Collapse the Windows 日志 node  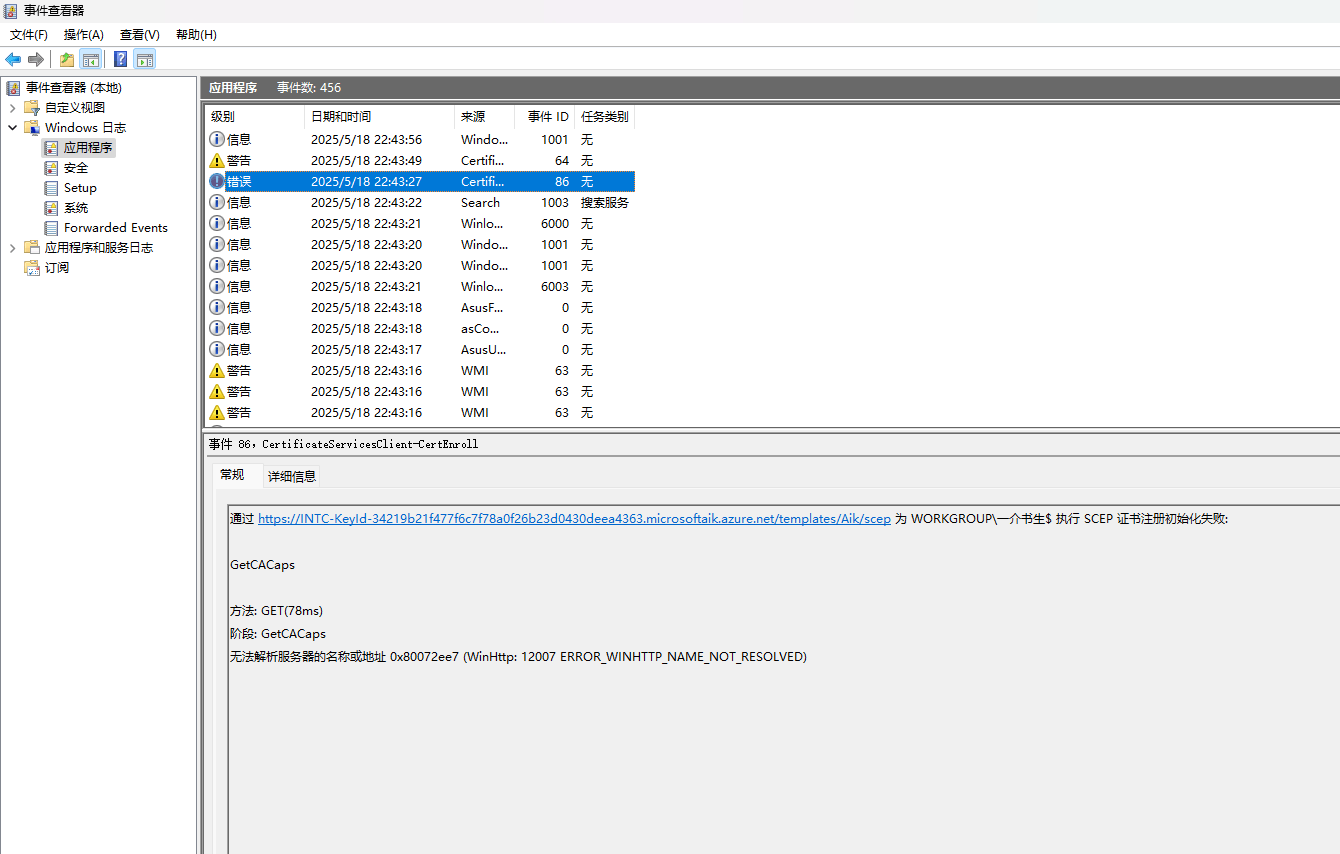(x=12, y=127)
